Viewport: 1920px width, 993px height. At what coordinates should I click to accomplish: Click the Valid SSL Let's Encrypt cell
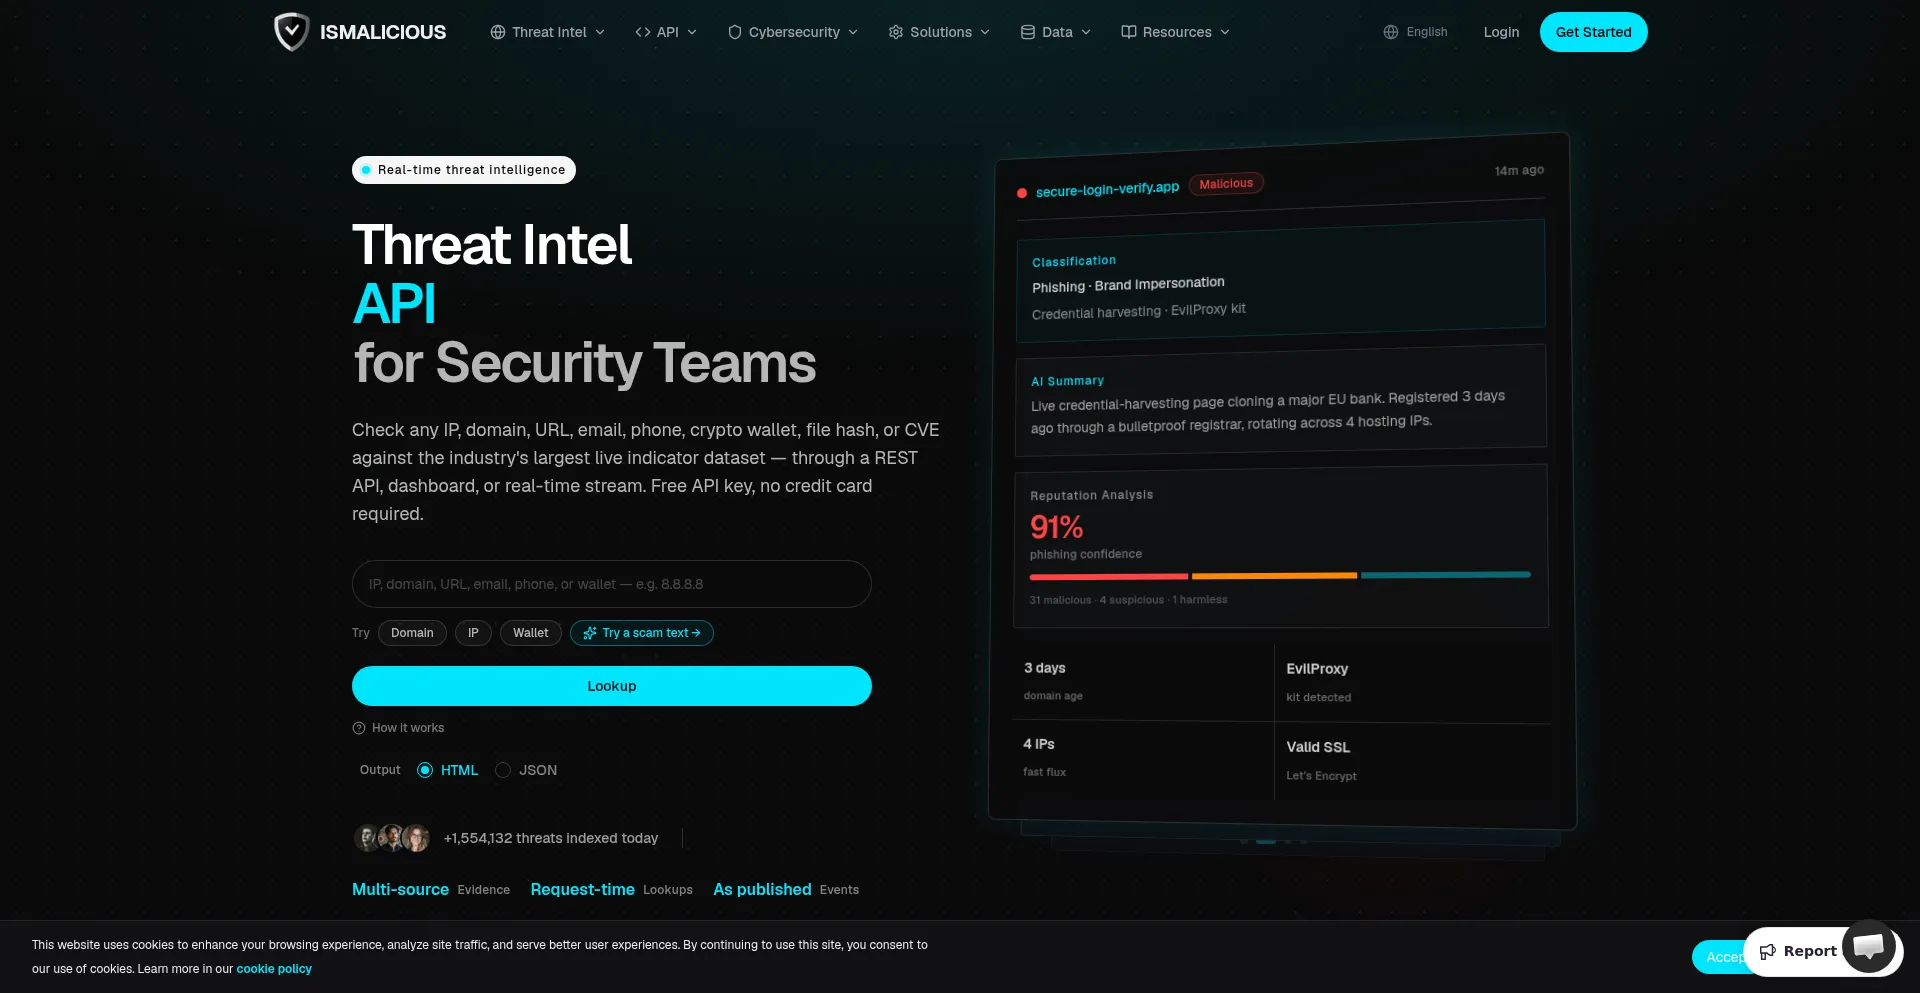click(x=1412, y=761)
